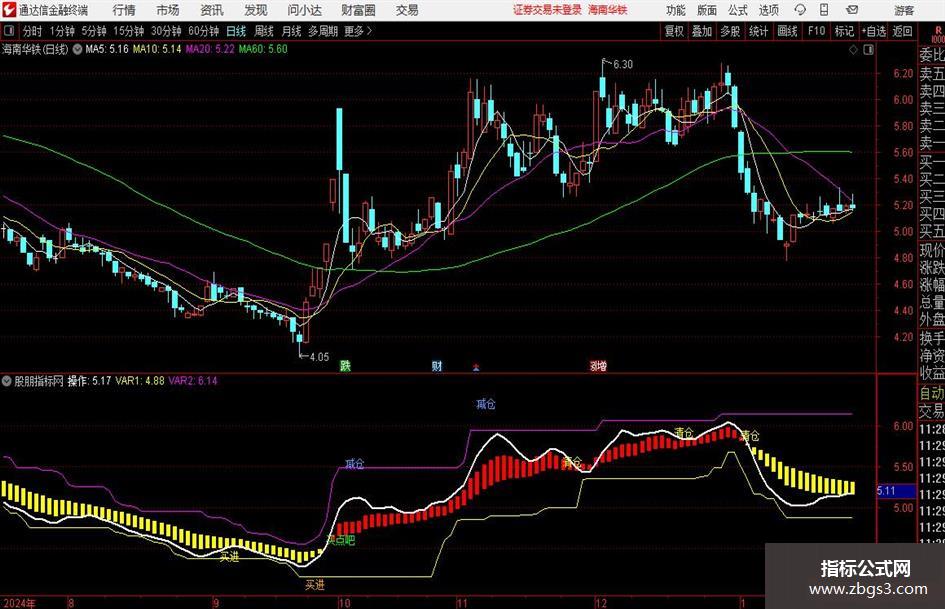Screen dimensions: 945x609
Task: Switch to the 月线 monthly tab
Action: click(x=291, y=31)
